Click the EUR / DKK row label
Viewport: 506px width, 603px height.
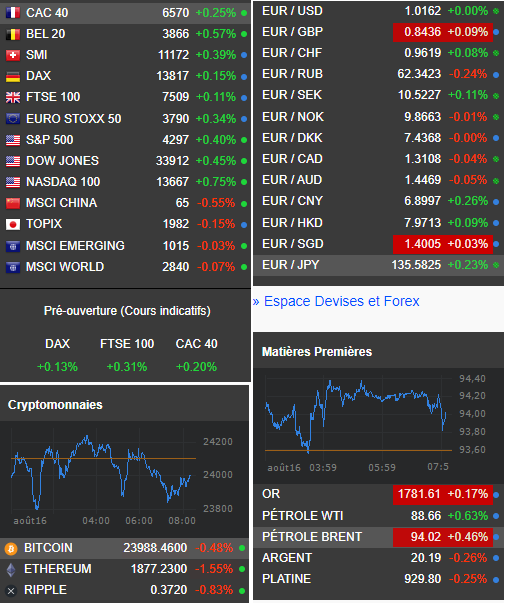[x=292, y=138]
